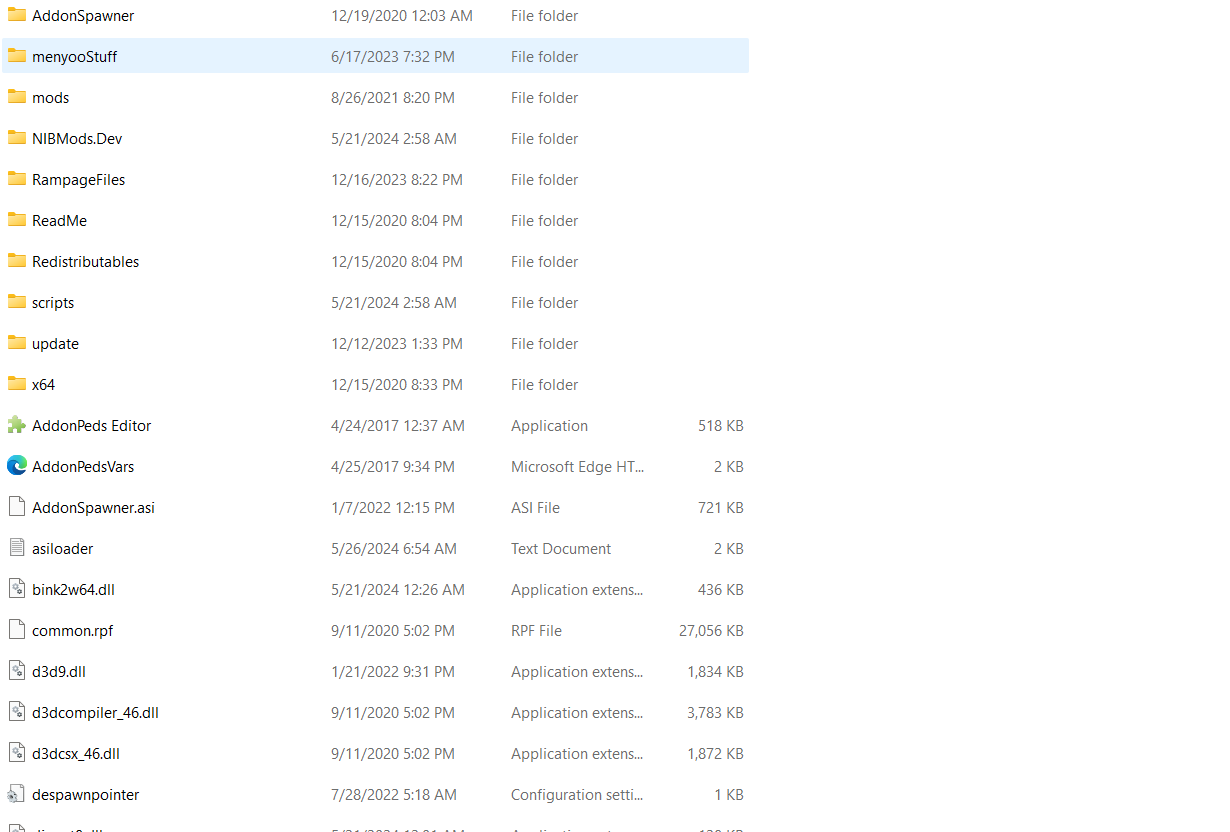The height and width of the screenshot is (832, 1230).
Task: Click the mods folder icon
Action: 16,97
